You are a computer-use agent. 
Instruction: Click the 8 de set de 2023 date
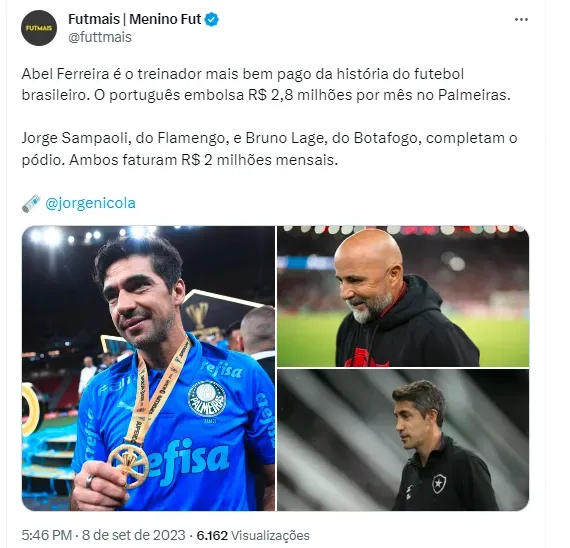coord(133,535)
